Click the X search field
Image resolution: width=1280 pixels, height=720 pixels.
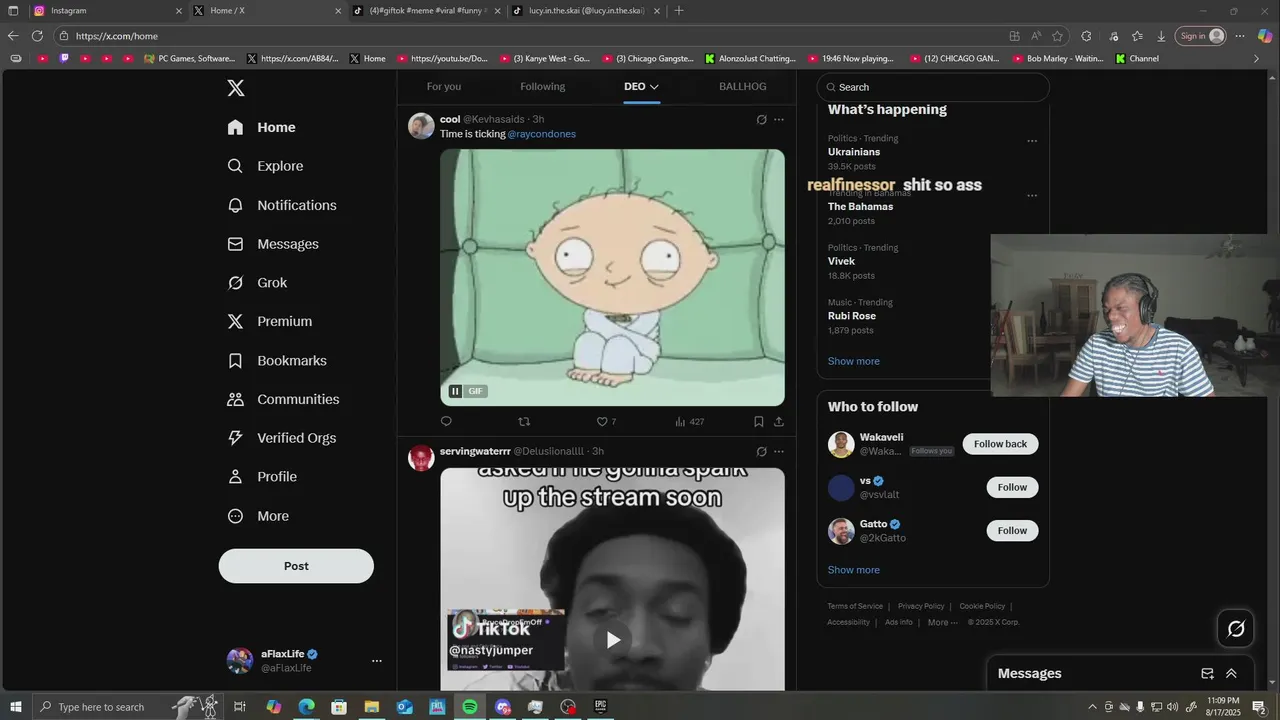point(933,87)
